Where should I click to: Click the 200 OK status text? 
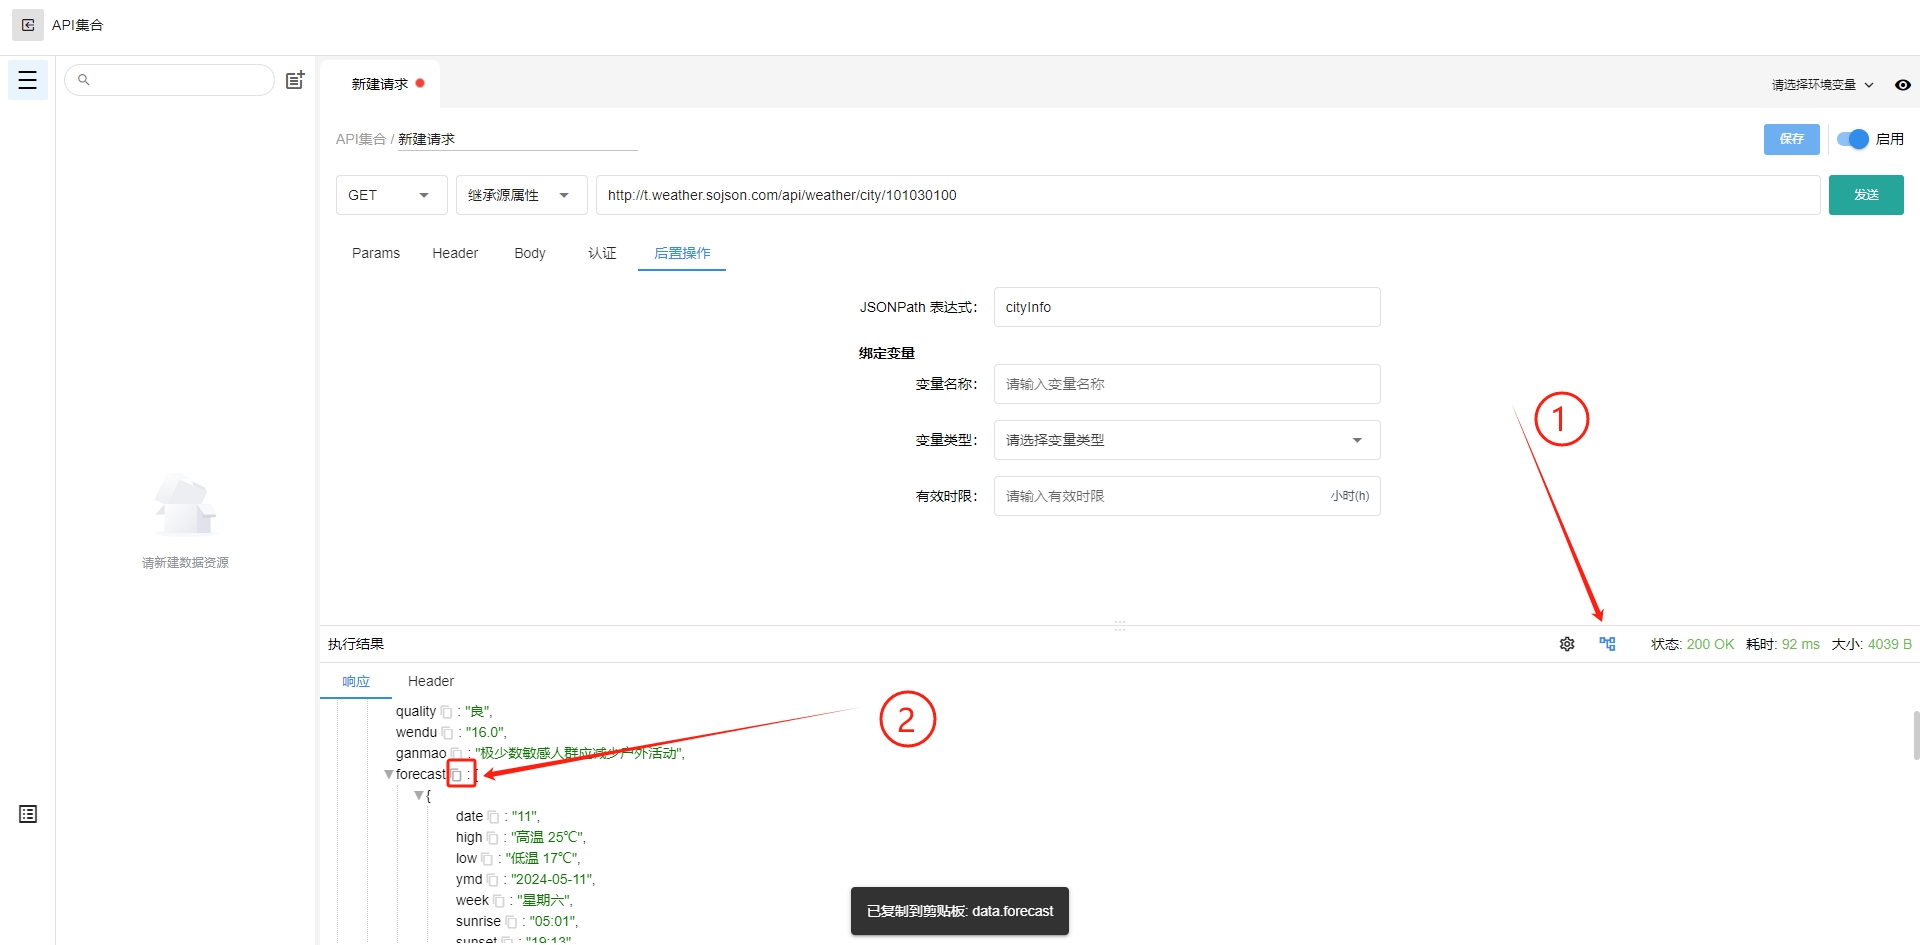(x=1710, y=644)
